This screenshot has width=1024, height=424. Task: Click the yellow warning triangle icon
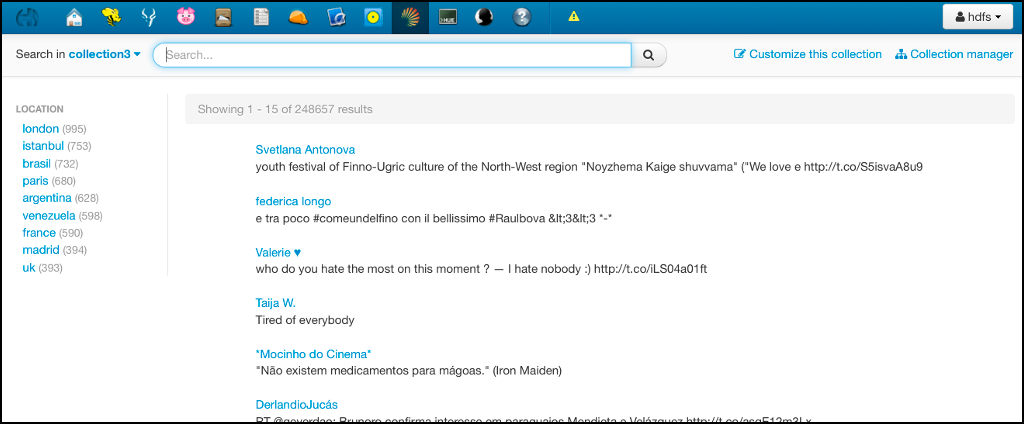pos(573,17)
